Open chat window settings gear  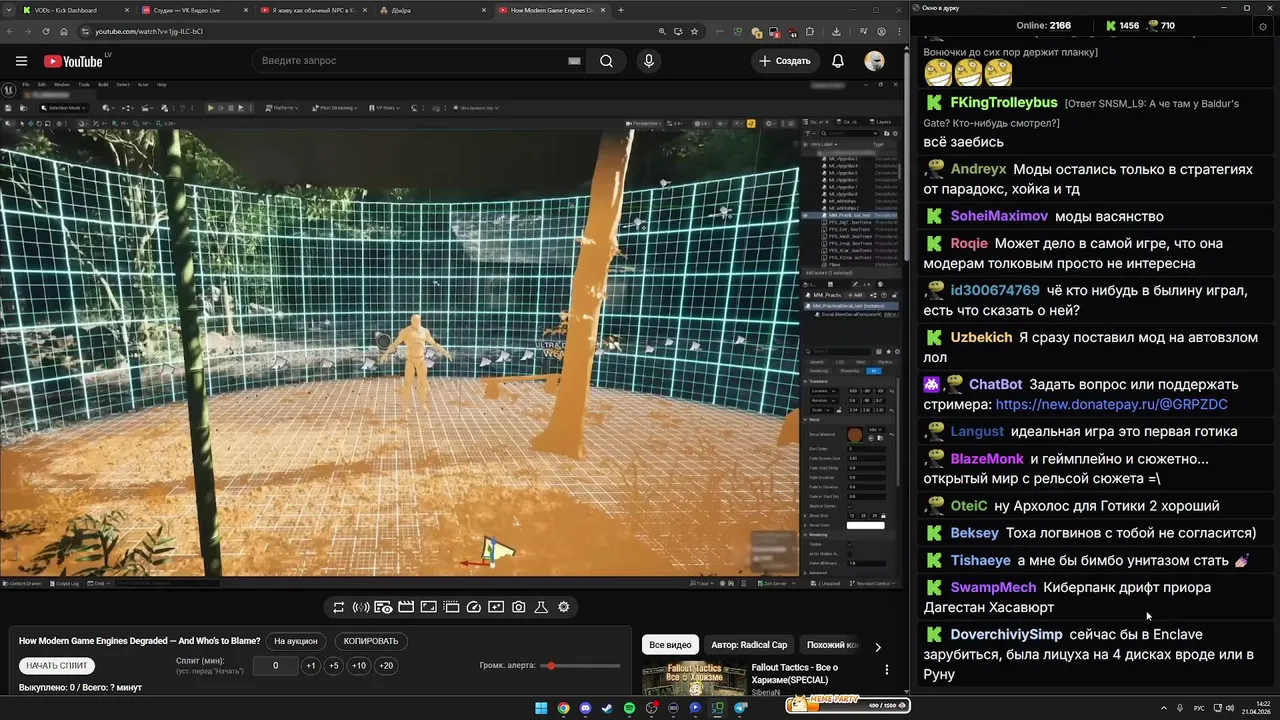coord(1261,26)
